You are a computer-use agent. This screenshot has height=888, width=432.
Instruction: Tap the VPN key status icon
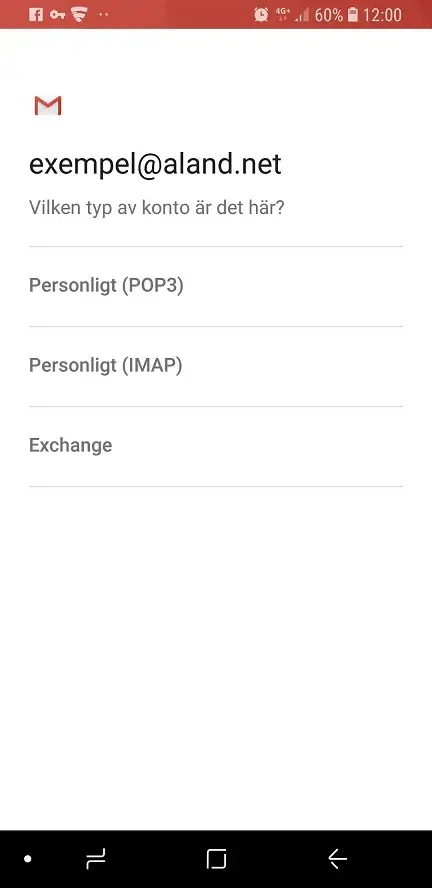[x=58, y=15]
